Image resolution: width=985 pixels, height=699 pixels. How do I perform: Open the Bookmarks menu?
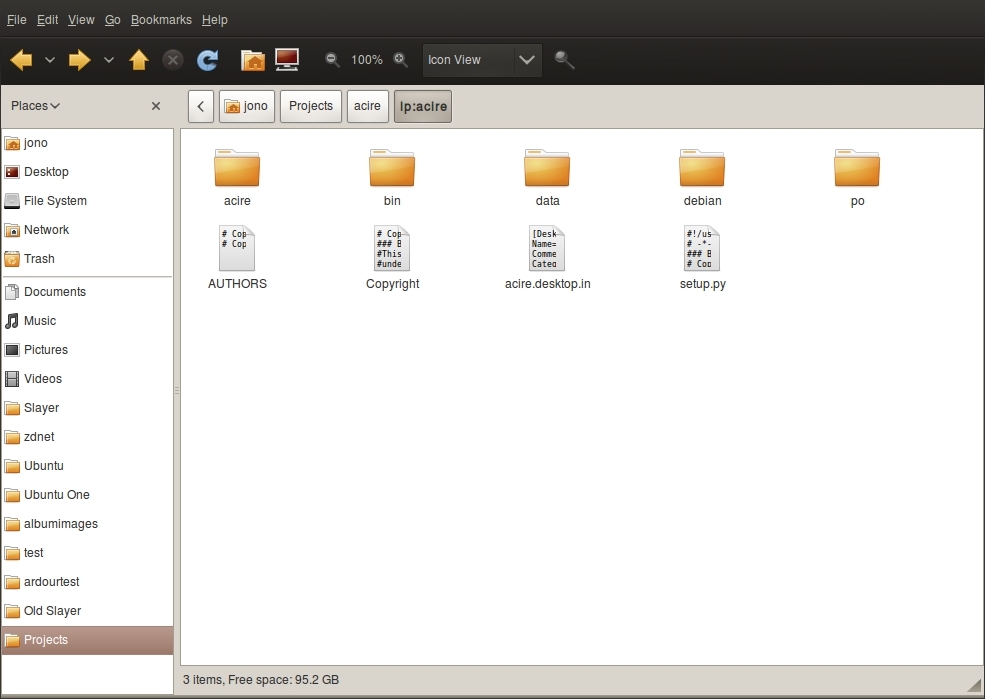click(161, 20)
